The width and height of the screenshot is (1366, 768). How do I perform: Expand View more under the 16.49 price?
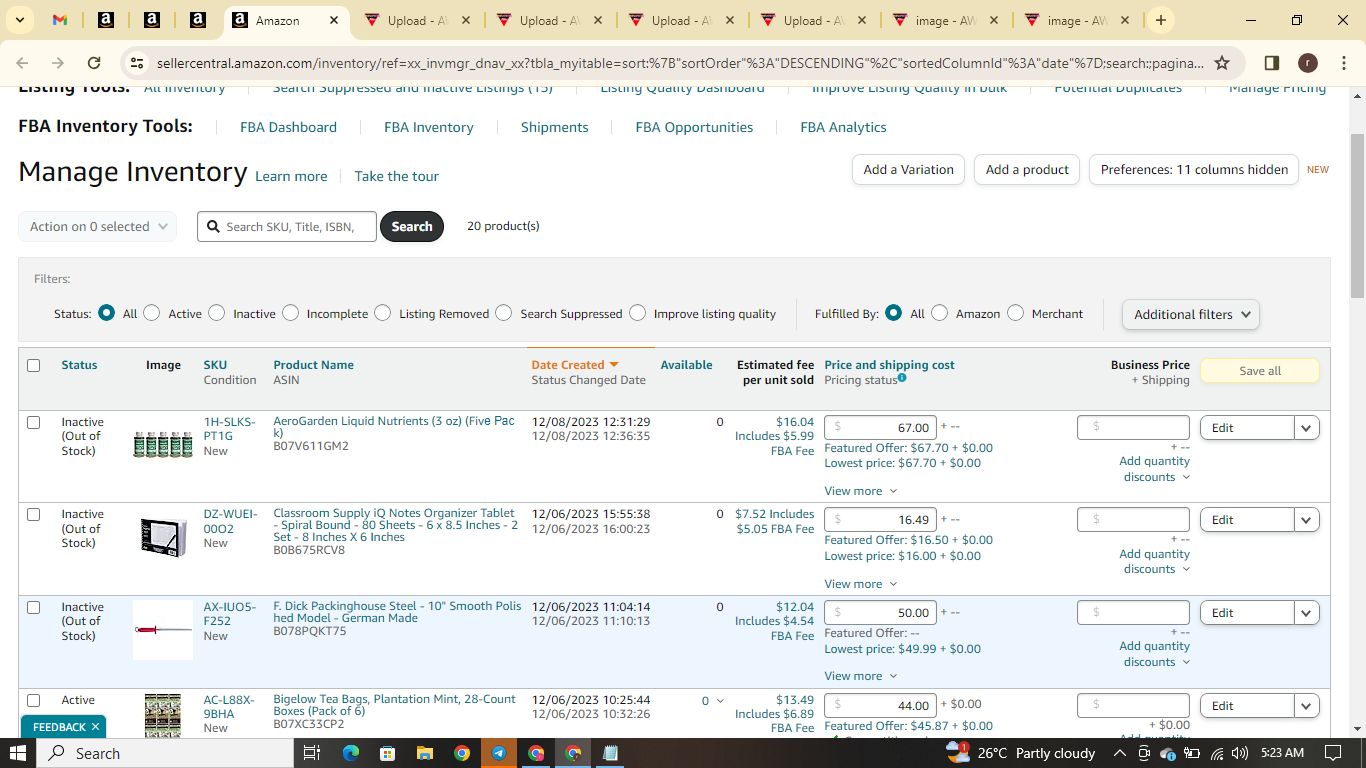(x=861, y=584)
